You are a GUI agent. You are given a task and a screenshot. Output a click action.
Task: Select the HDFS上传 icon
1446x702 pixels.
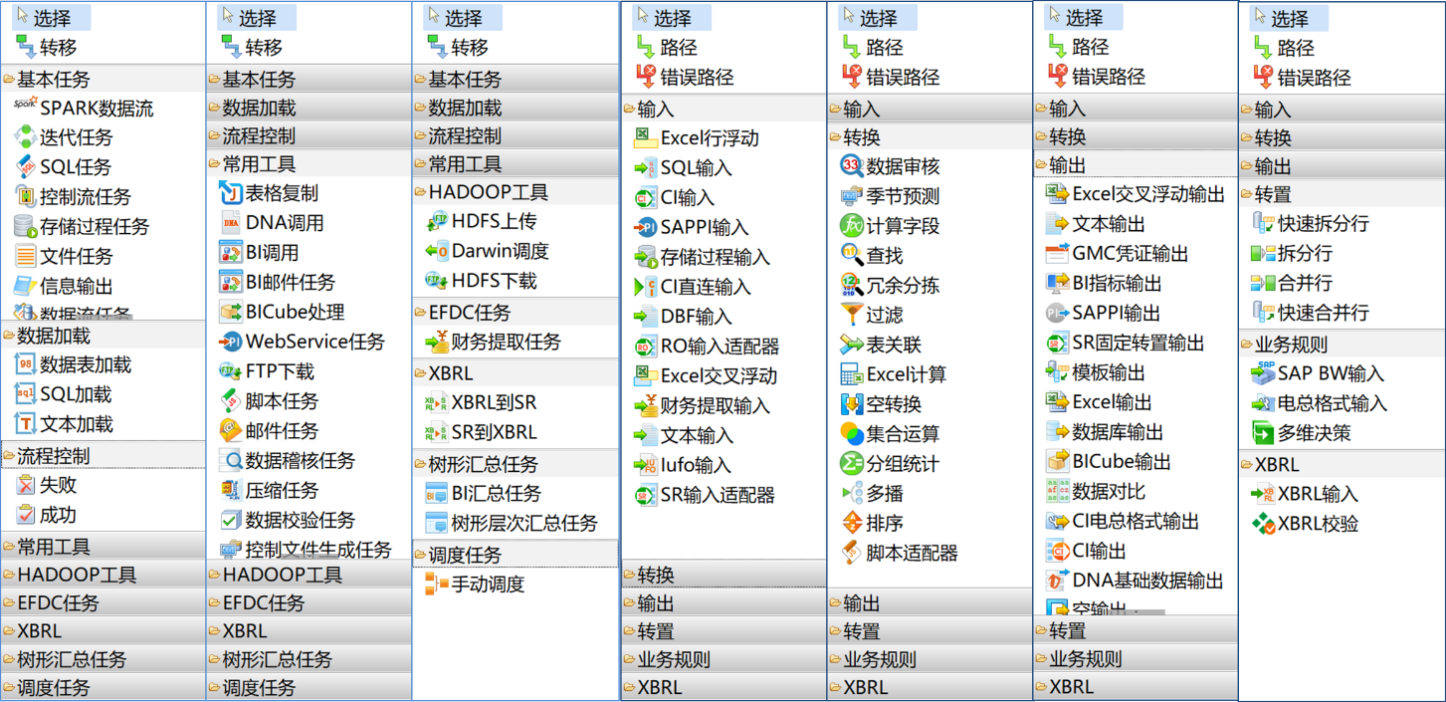pos(437,221)
